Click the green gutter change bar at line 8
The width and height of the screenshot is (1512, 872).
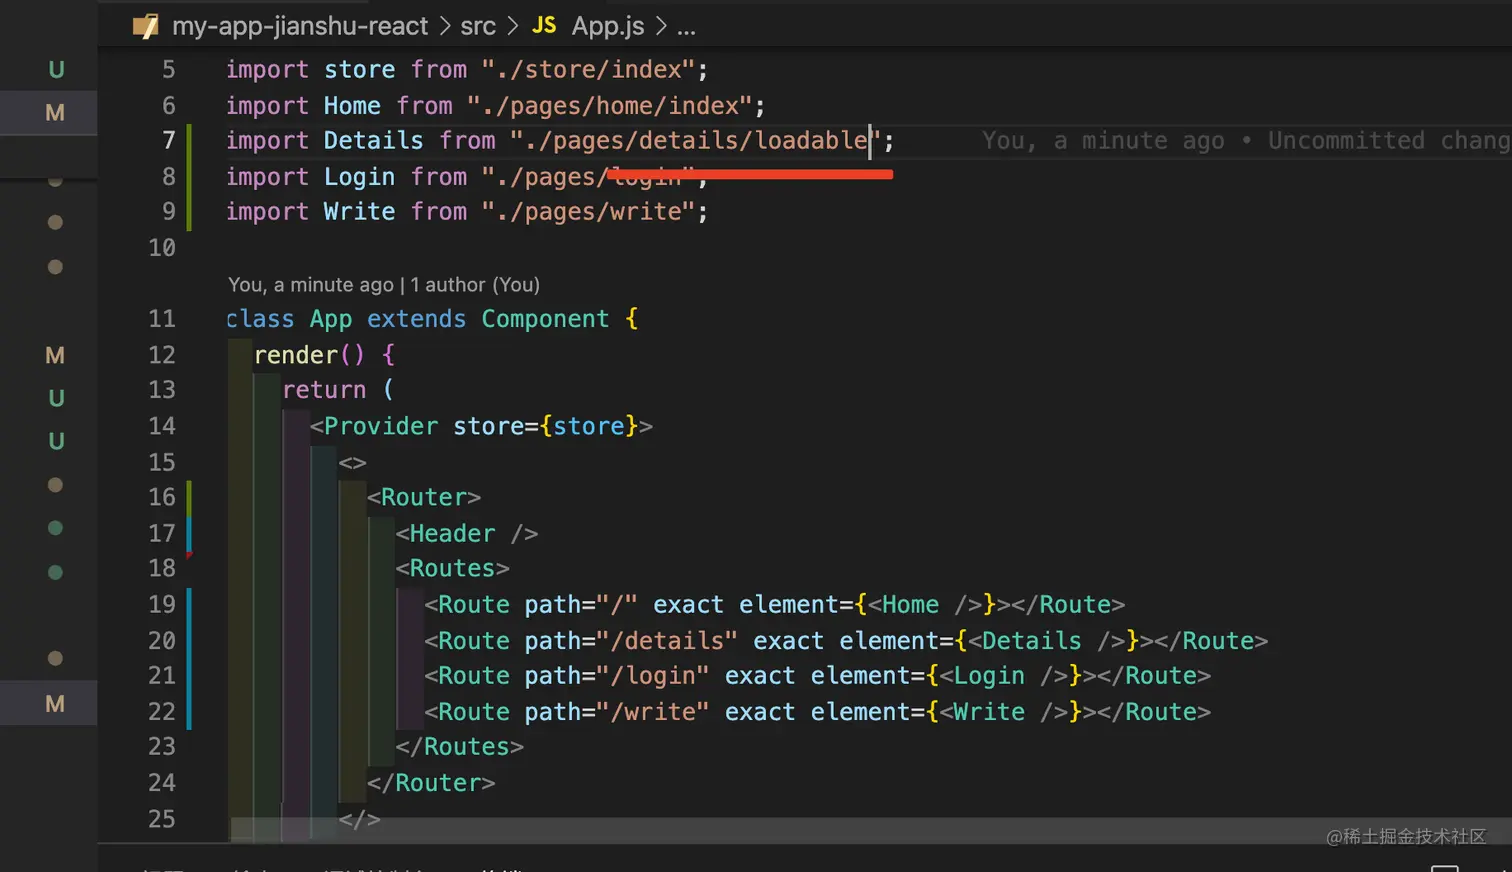click(x=189, y=177)
